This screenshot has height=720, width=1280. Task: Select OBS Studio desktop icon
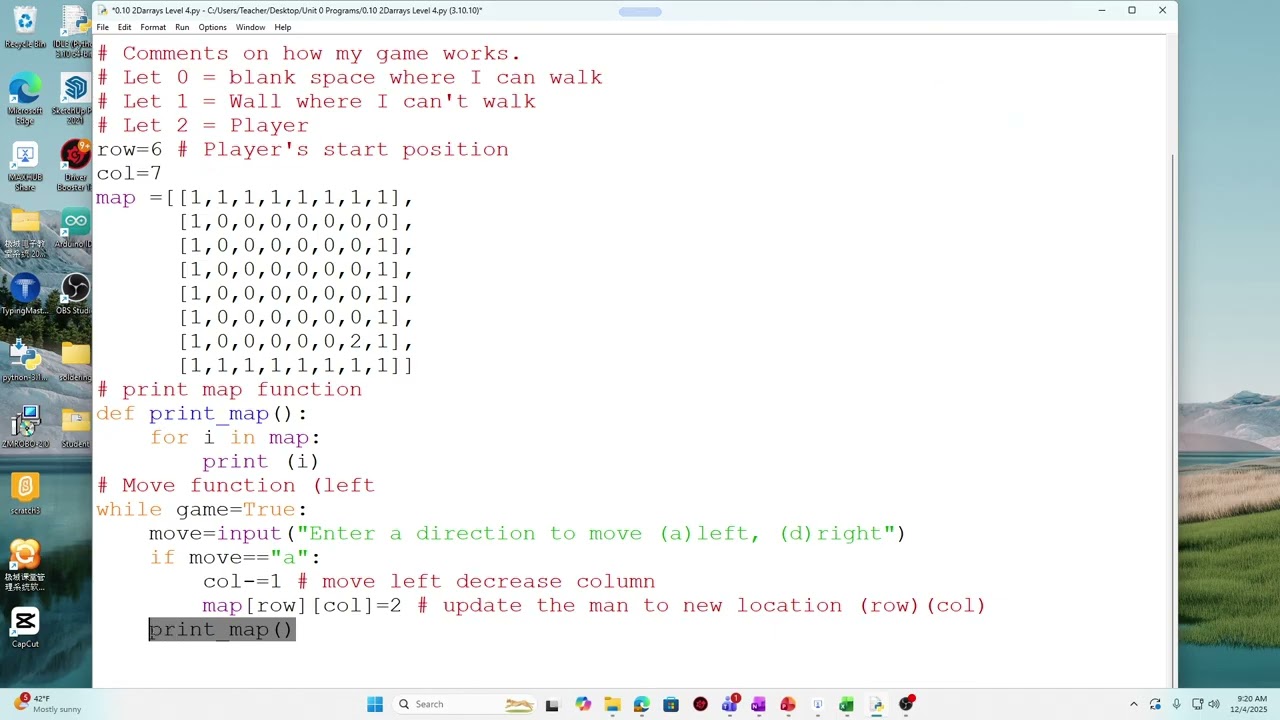pyautogui.click(x=75, y=295)
